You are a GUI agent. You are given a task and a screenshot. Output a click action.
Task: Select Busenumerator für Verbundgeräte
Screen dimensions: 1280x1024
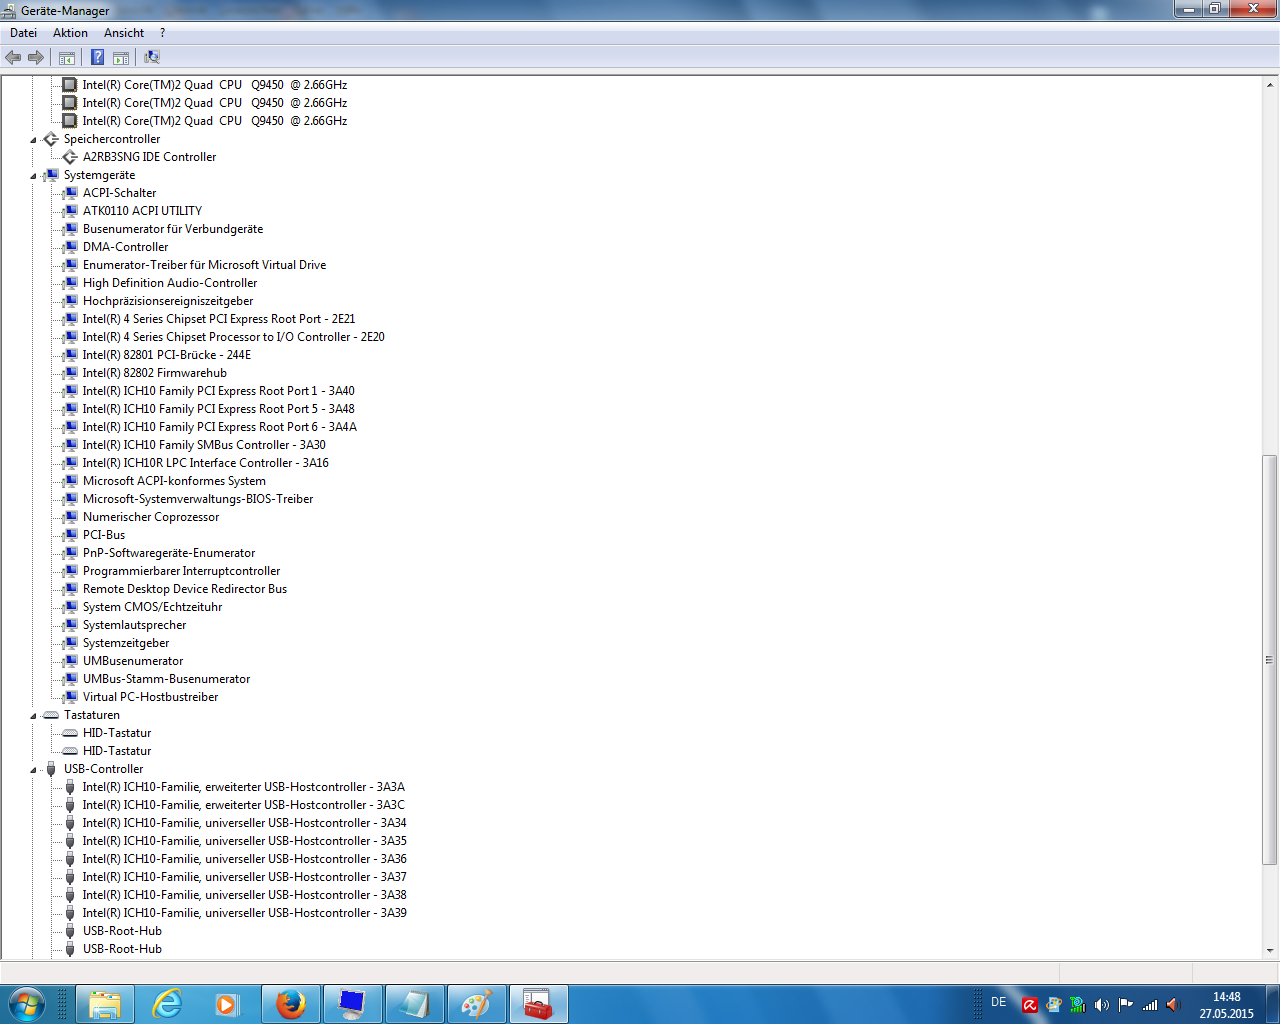click(x=173, y=229)
